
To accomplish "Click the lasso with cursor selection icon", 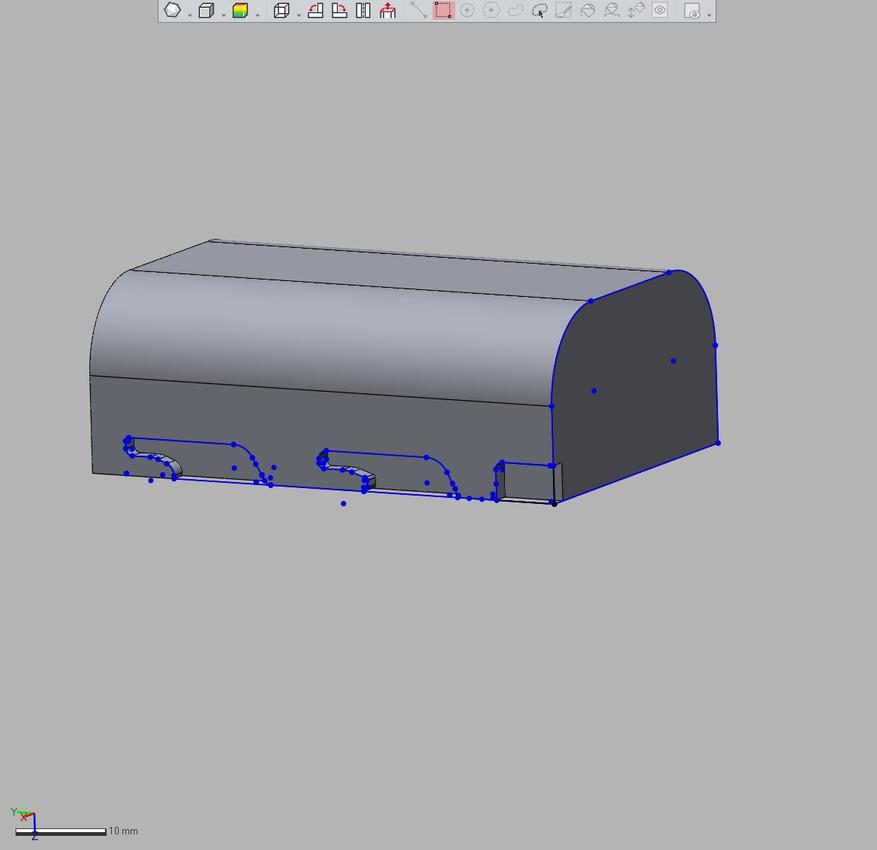I will (540, 11).
